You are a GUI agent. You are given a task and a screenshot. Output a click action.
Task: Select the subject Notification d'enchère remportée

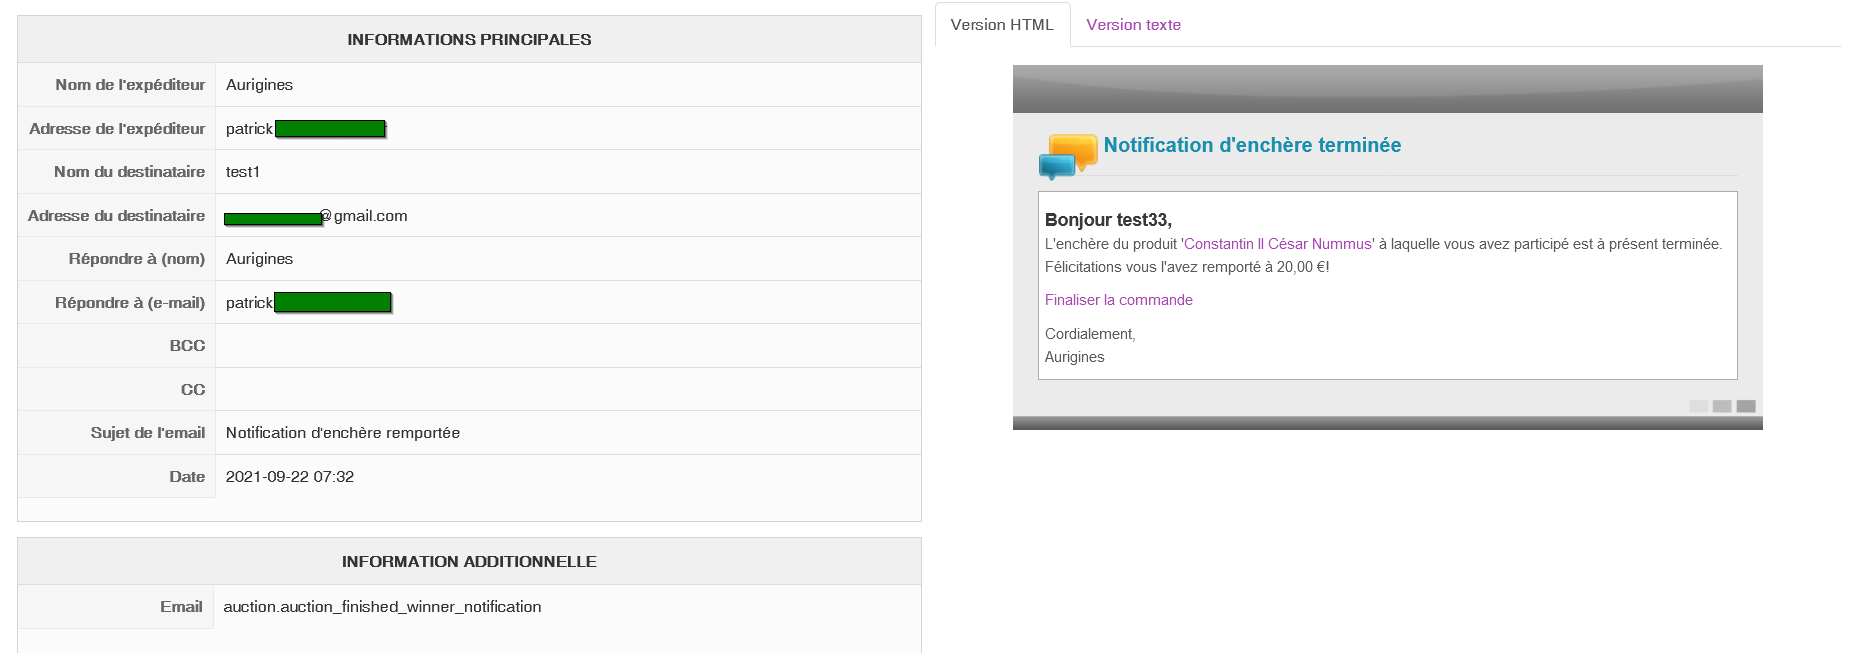[343, 433]
